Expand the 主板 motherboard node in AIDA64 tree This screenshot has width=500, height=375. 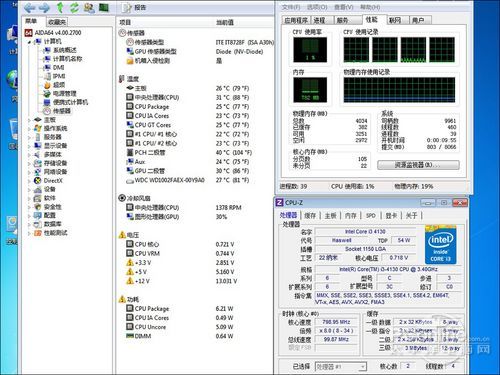point(29,120)
